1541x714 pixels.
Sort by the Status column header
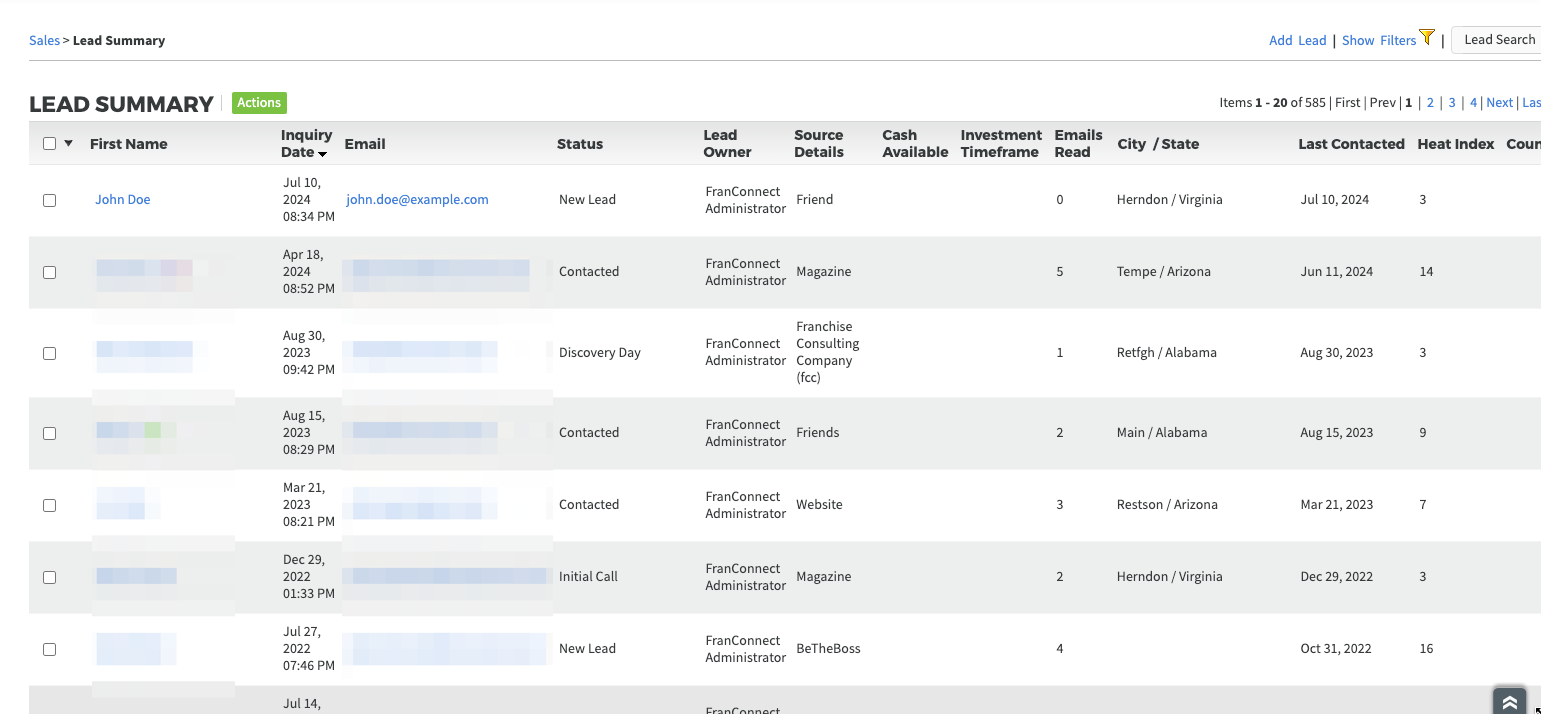click(579, 144)
